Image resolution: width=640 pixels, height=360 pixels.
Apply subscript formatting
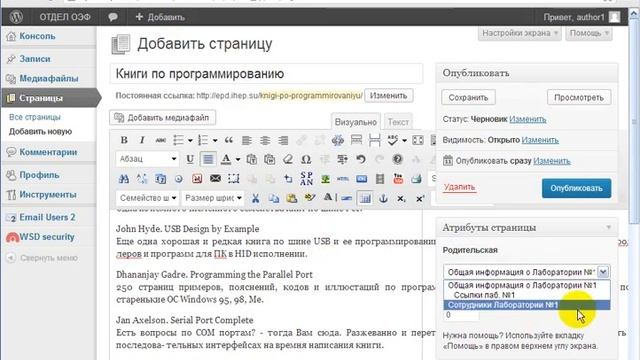[x=401, y=198]
